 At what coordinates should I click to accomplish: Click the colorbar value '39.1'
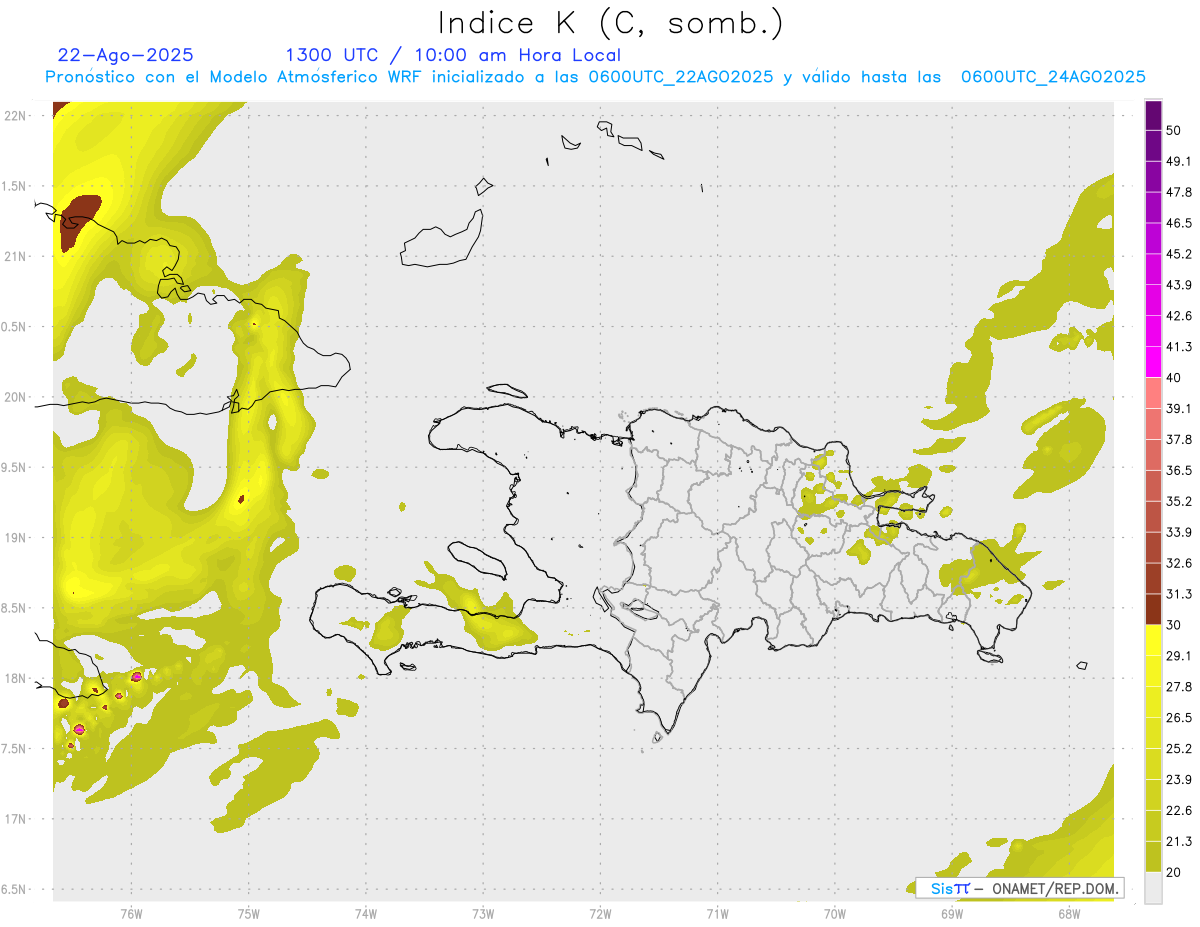tap(1179, 408)
